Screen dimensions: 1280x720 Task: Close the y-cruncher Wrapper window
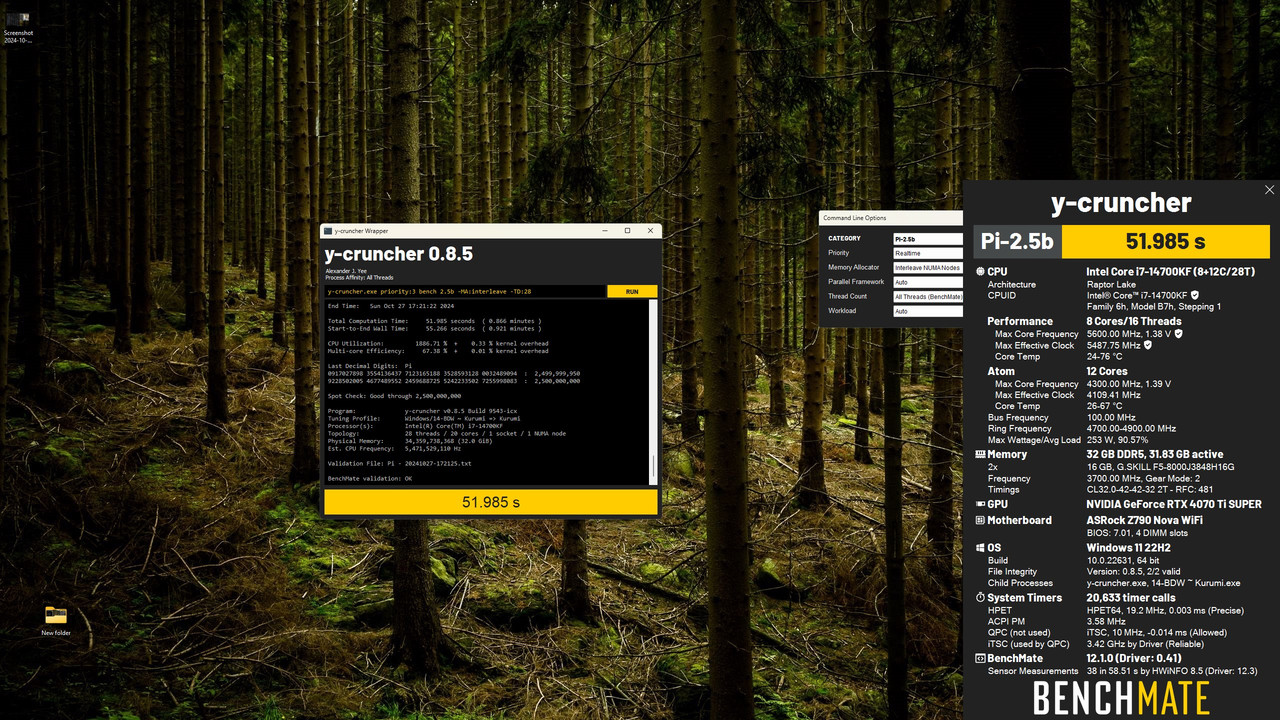click(649, 230)
